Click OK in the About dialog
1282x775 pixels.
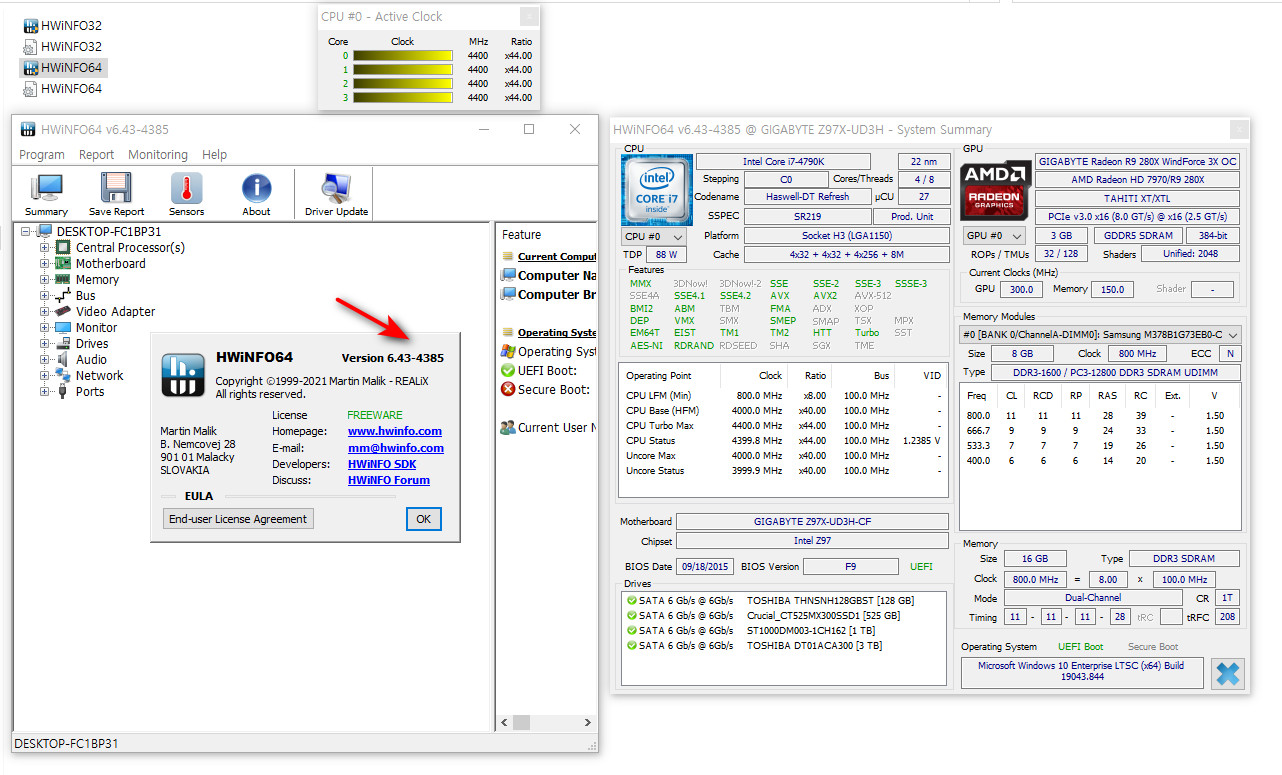[x=424, y=519]
